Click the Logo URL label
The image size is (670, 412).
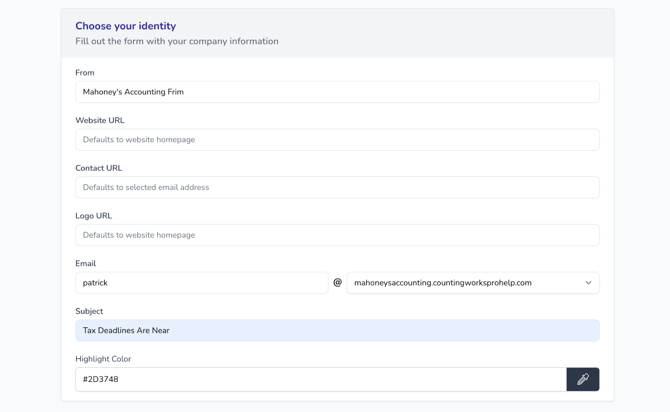[x=94, y=216]
